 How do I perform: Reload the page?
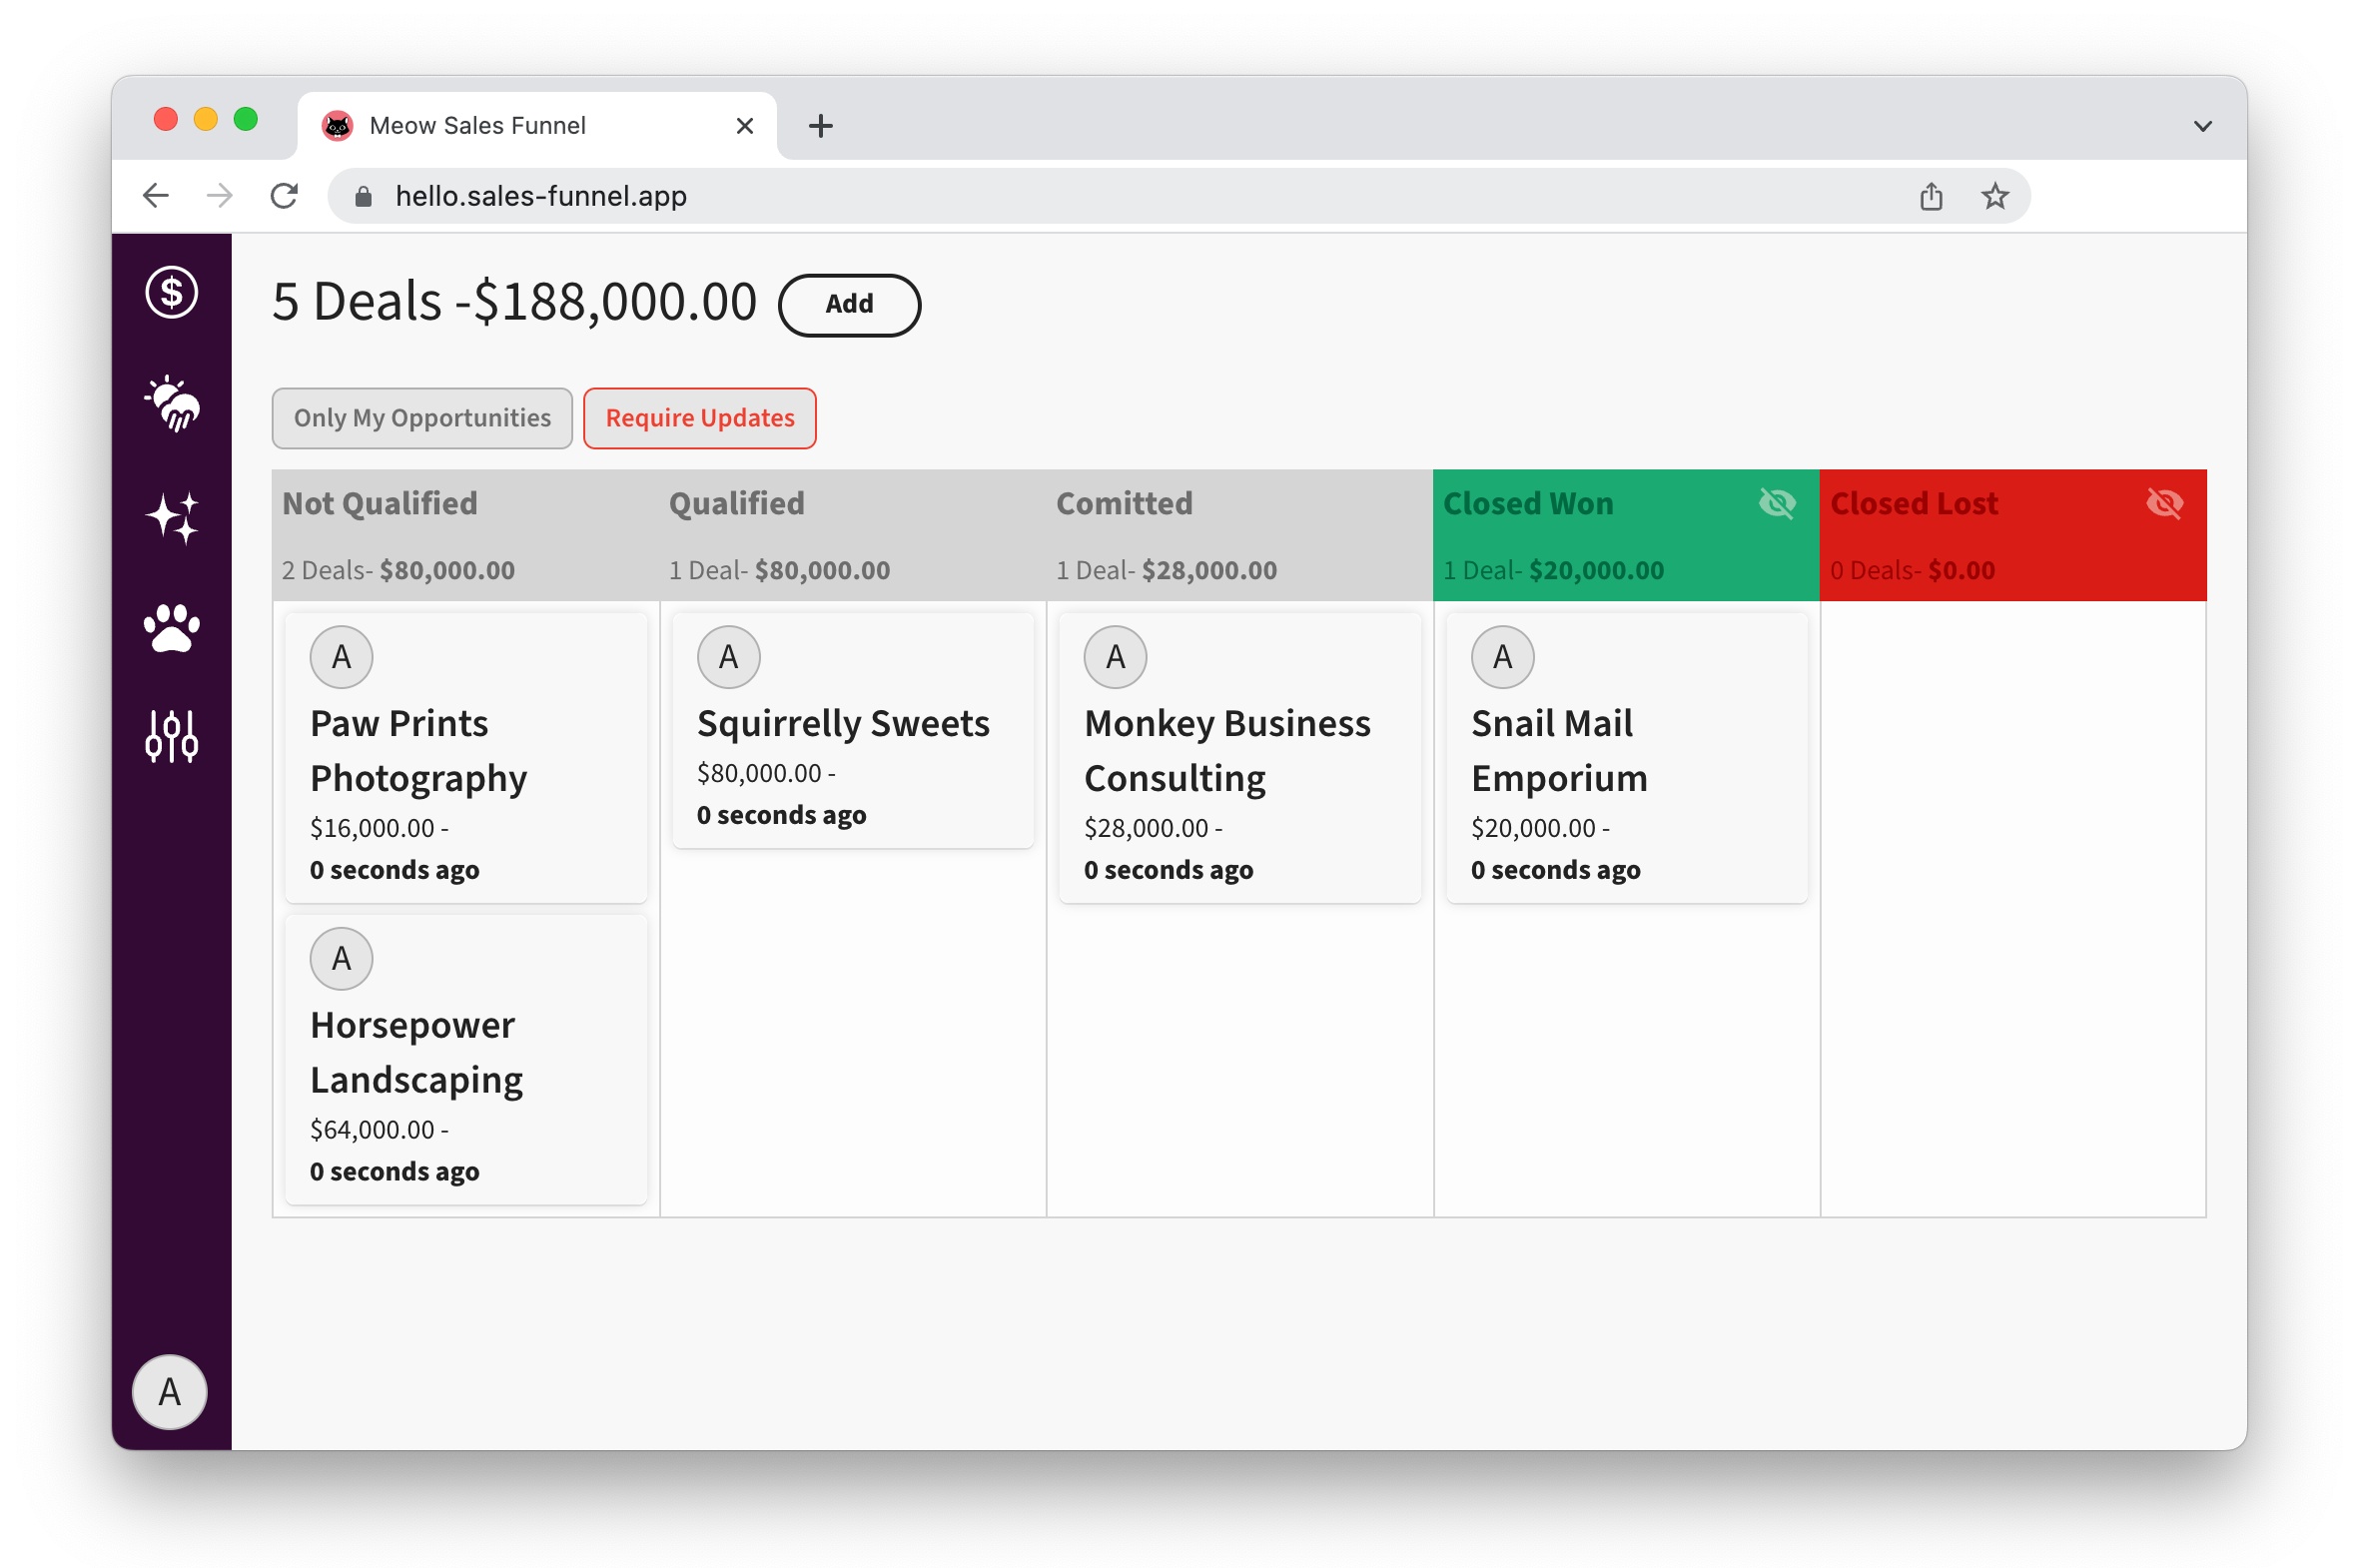284,196
